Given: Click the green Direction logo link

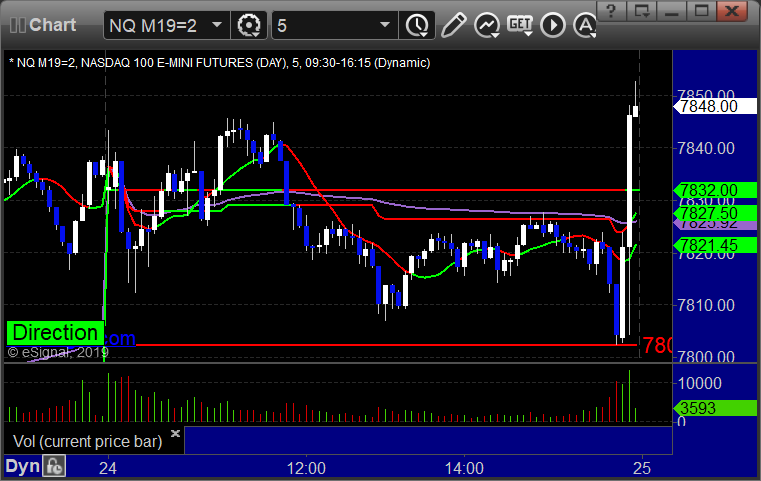Looking at the screenshot, I should point(55,333).
